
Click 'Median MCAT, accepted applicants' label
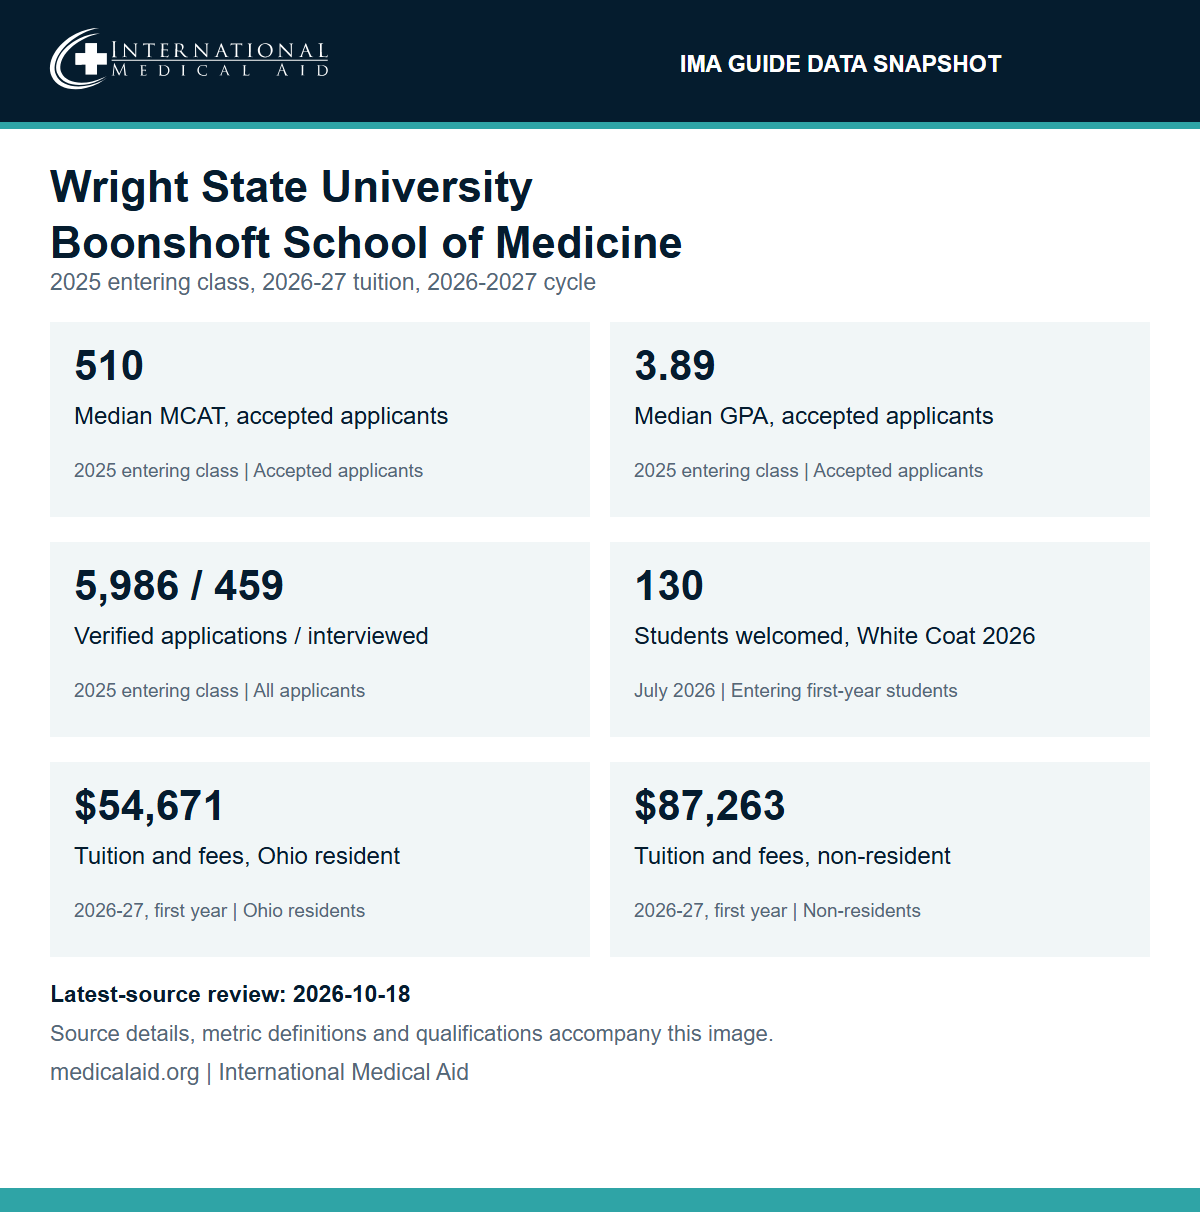(x=261, y=416)
